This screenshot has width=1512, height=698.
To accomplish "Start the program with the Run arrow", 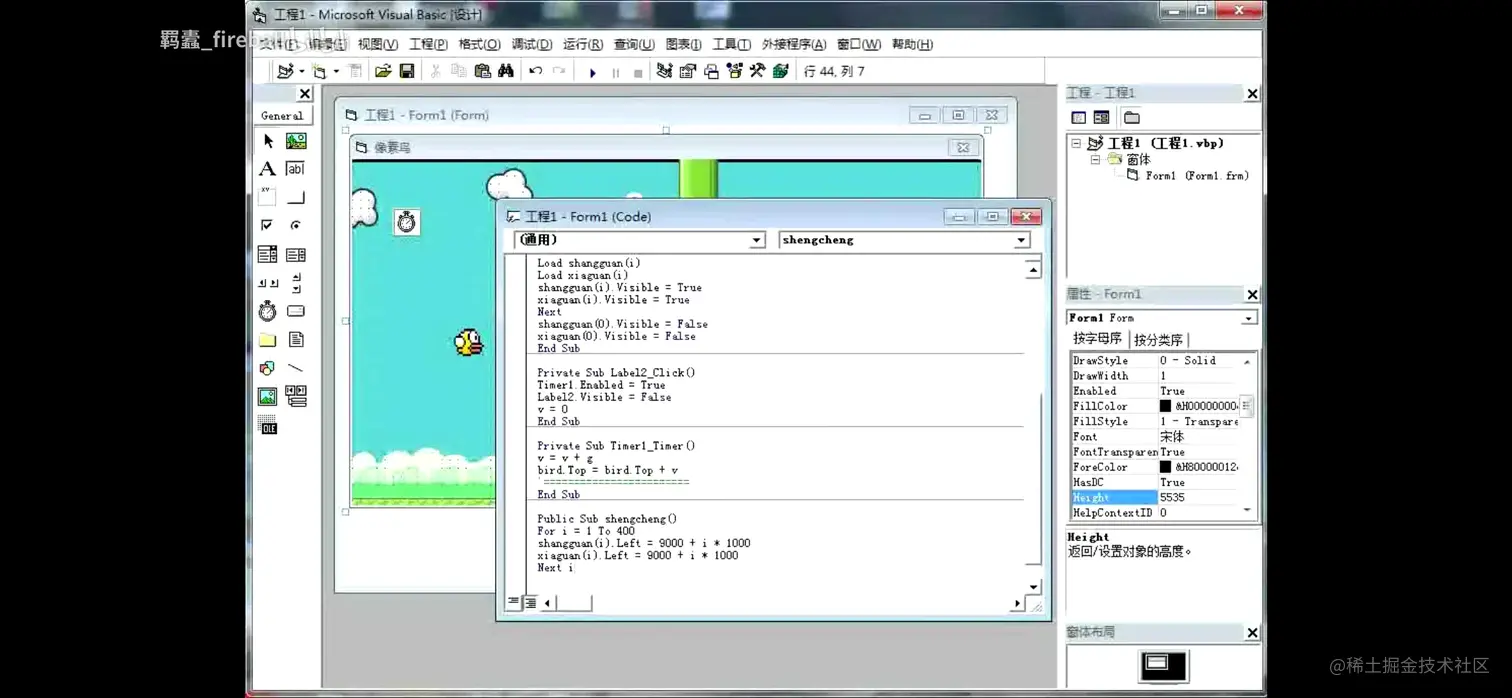I will click(592, 72).
